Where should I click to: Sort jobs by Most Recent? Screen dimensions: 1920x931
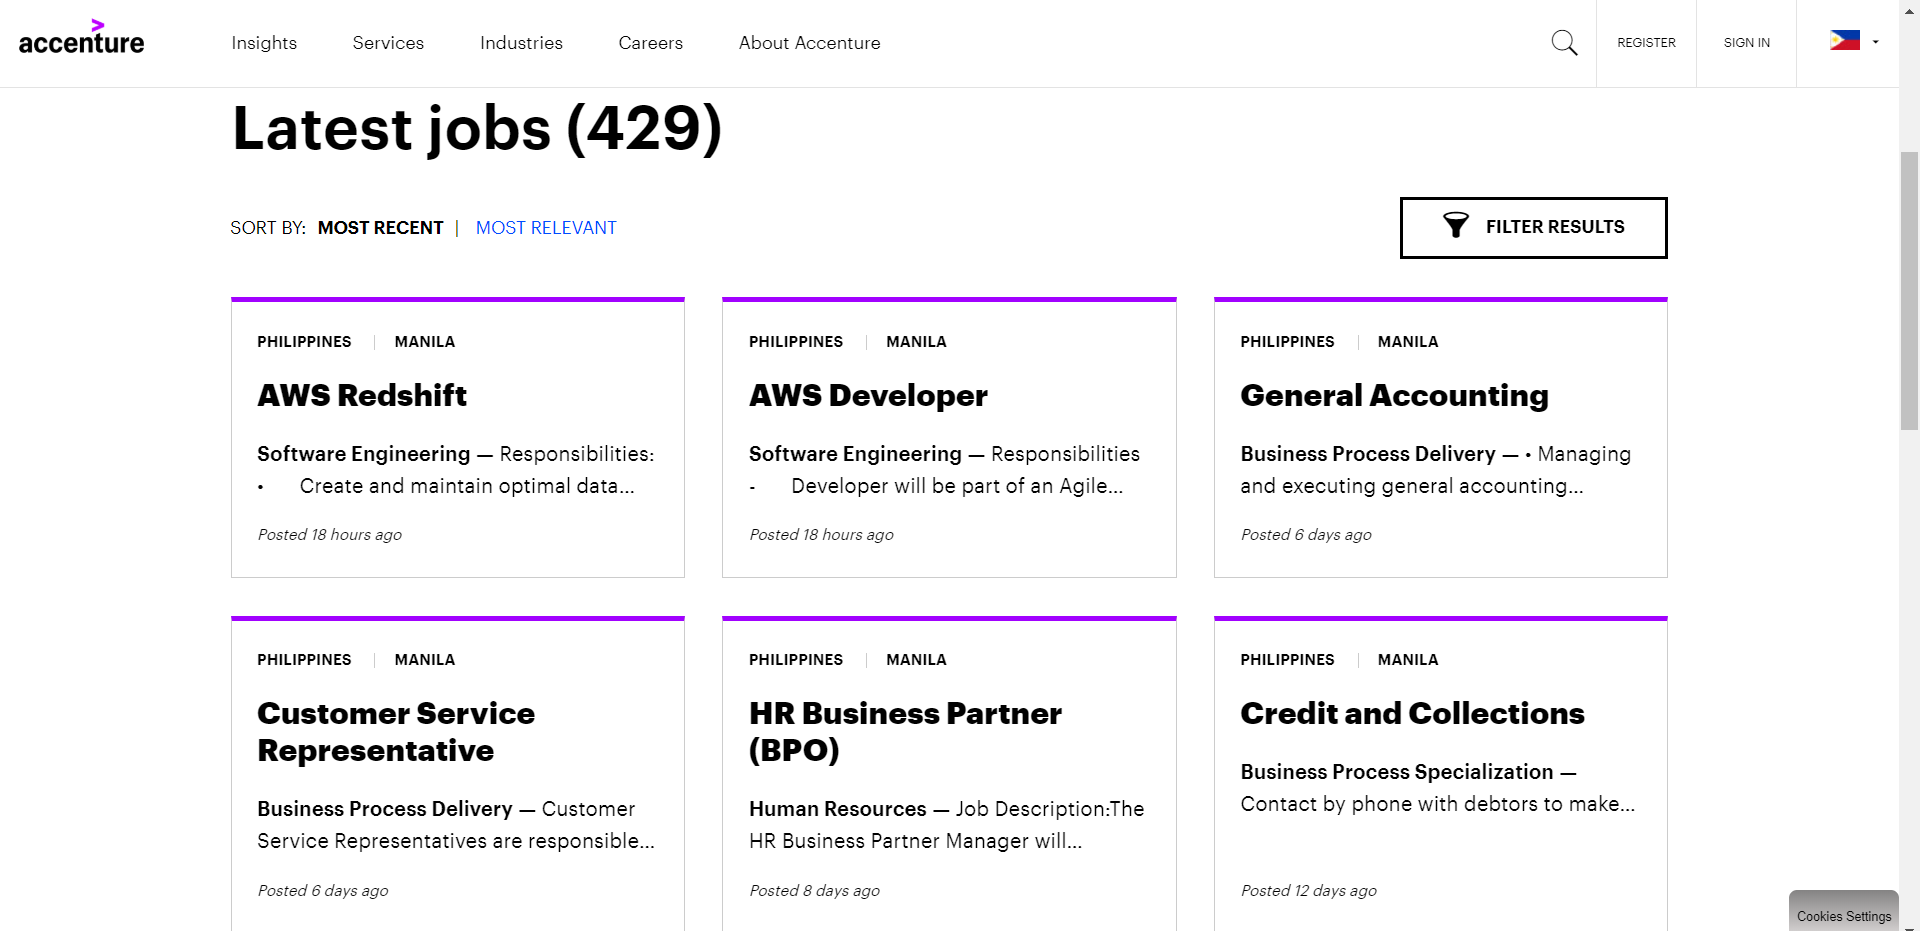(380, 228)
